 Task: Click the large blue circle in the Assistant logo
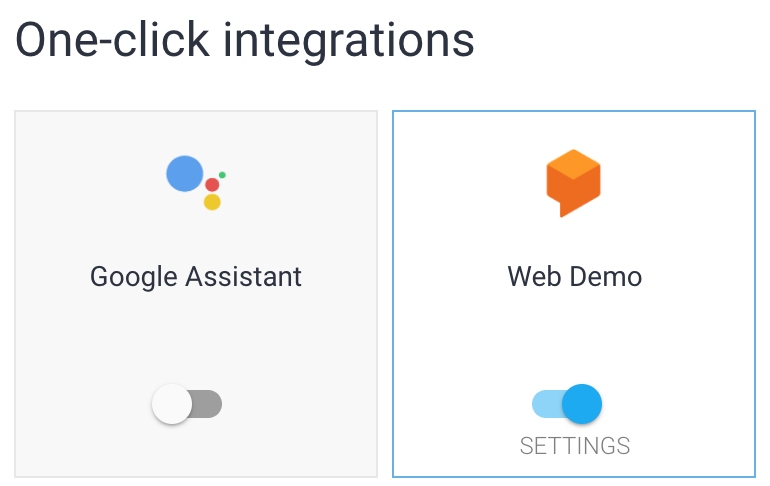[185, 174]
